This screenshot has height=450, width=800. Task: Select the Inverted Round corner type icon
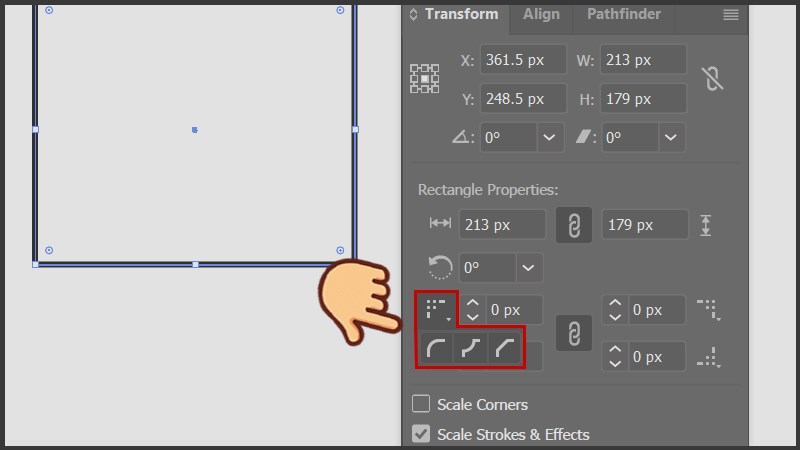(471, 350)
